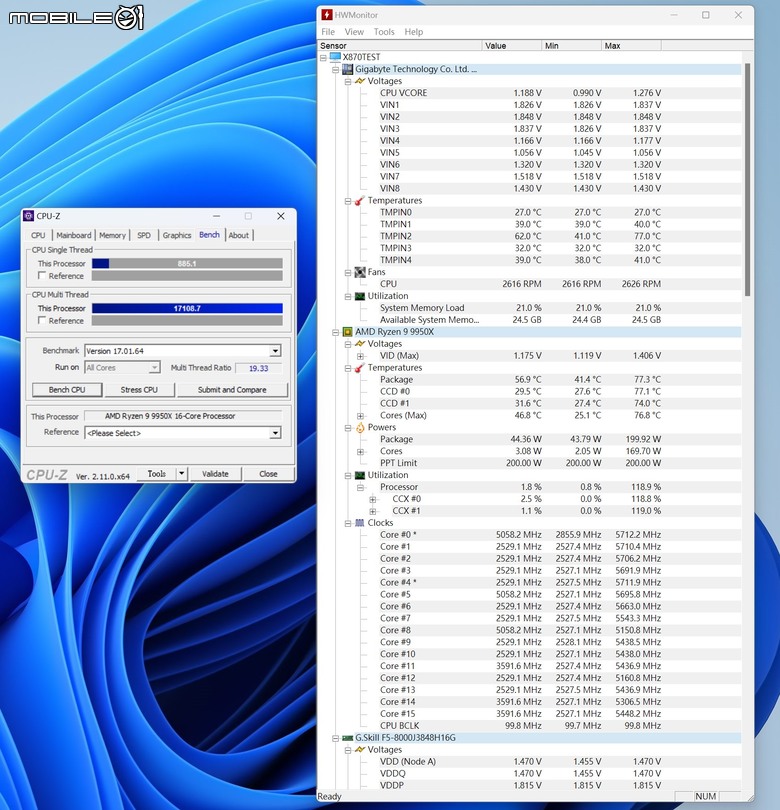The width and height of the screenshot is (780, 810).
Task: Collapse the Clocks tree node
Action: [x=348, y=523]
